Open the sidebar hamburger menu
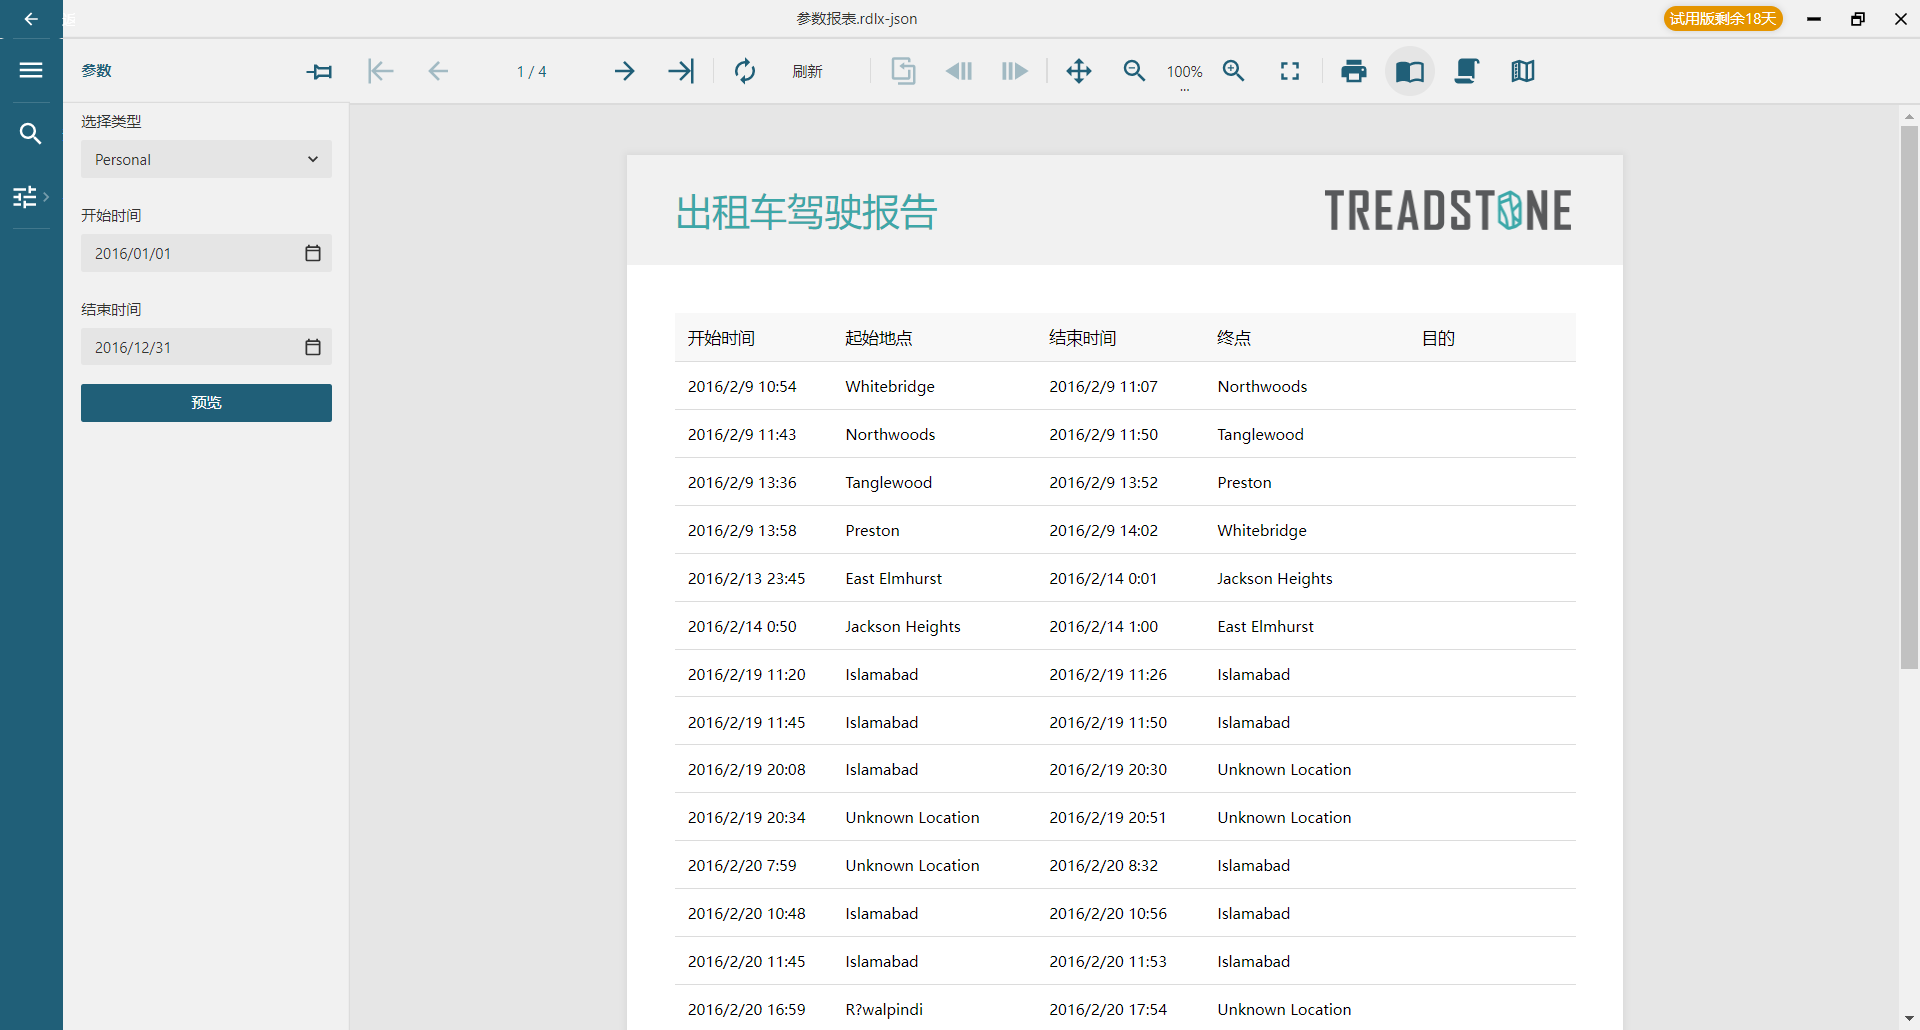The image size is (1920, 1030). tap(31, 70)
